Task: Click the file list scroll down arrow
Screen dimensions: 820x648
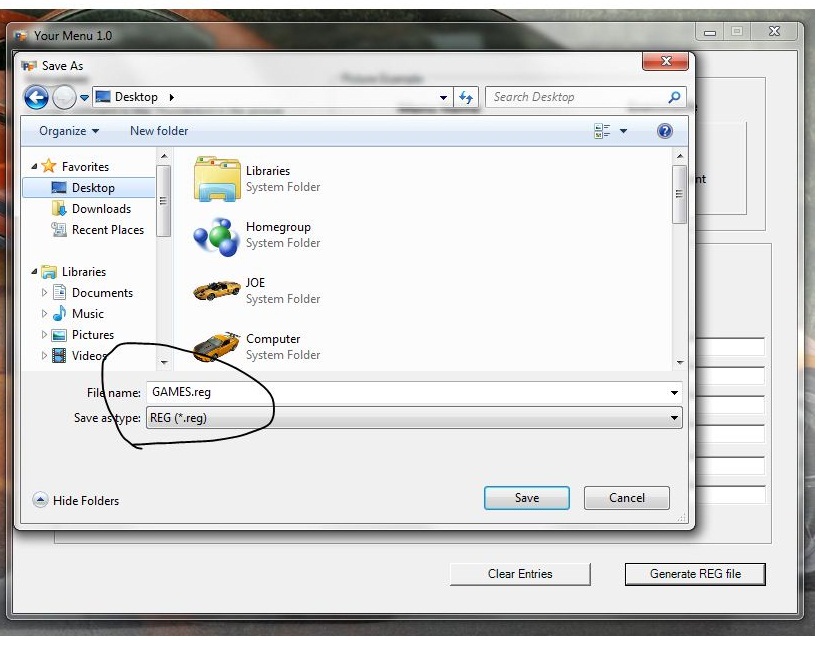Action: click(x=679, y=362)
